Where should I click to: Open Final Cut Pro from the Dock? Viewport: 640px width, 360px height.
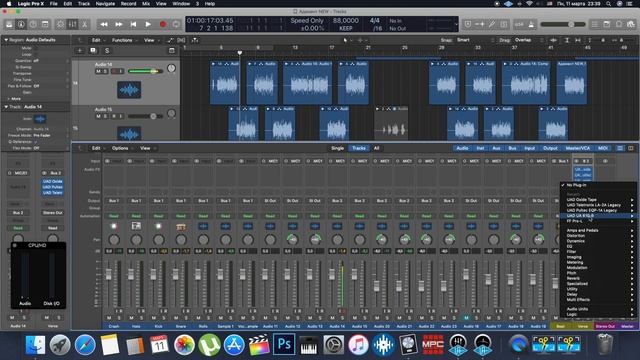tap(259, 344)
